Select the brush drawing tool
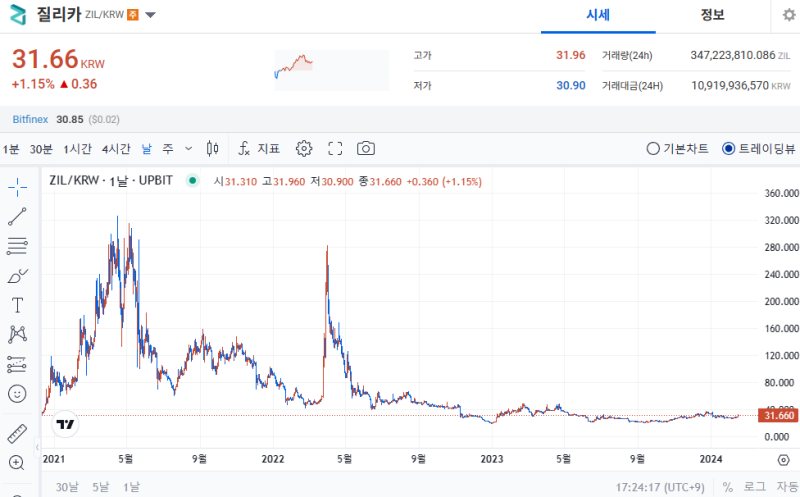The width and height of the screenshot is (800, 497). coord(17,276)
